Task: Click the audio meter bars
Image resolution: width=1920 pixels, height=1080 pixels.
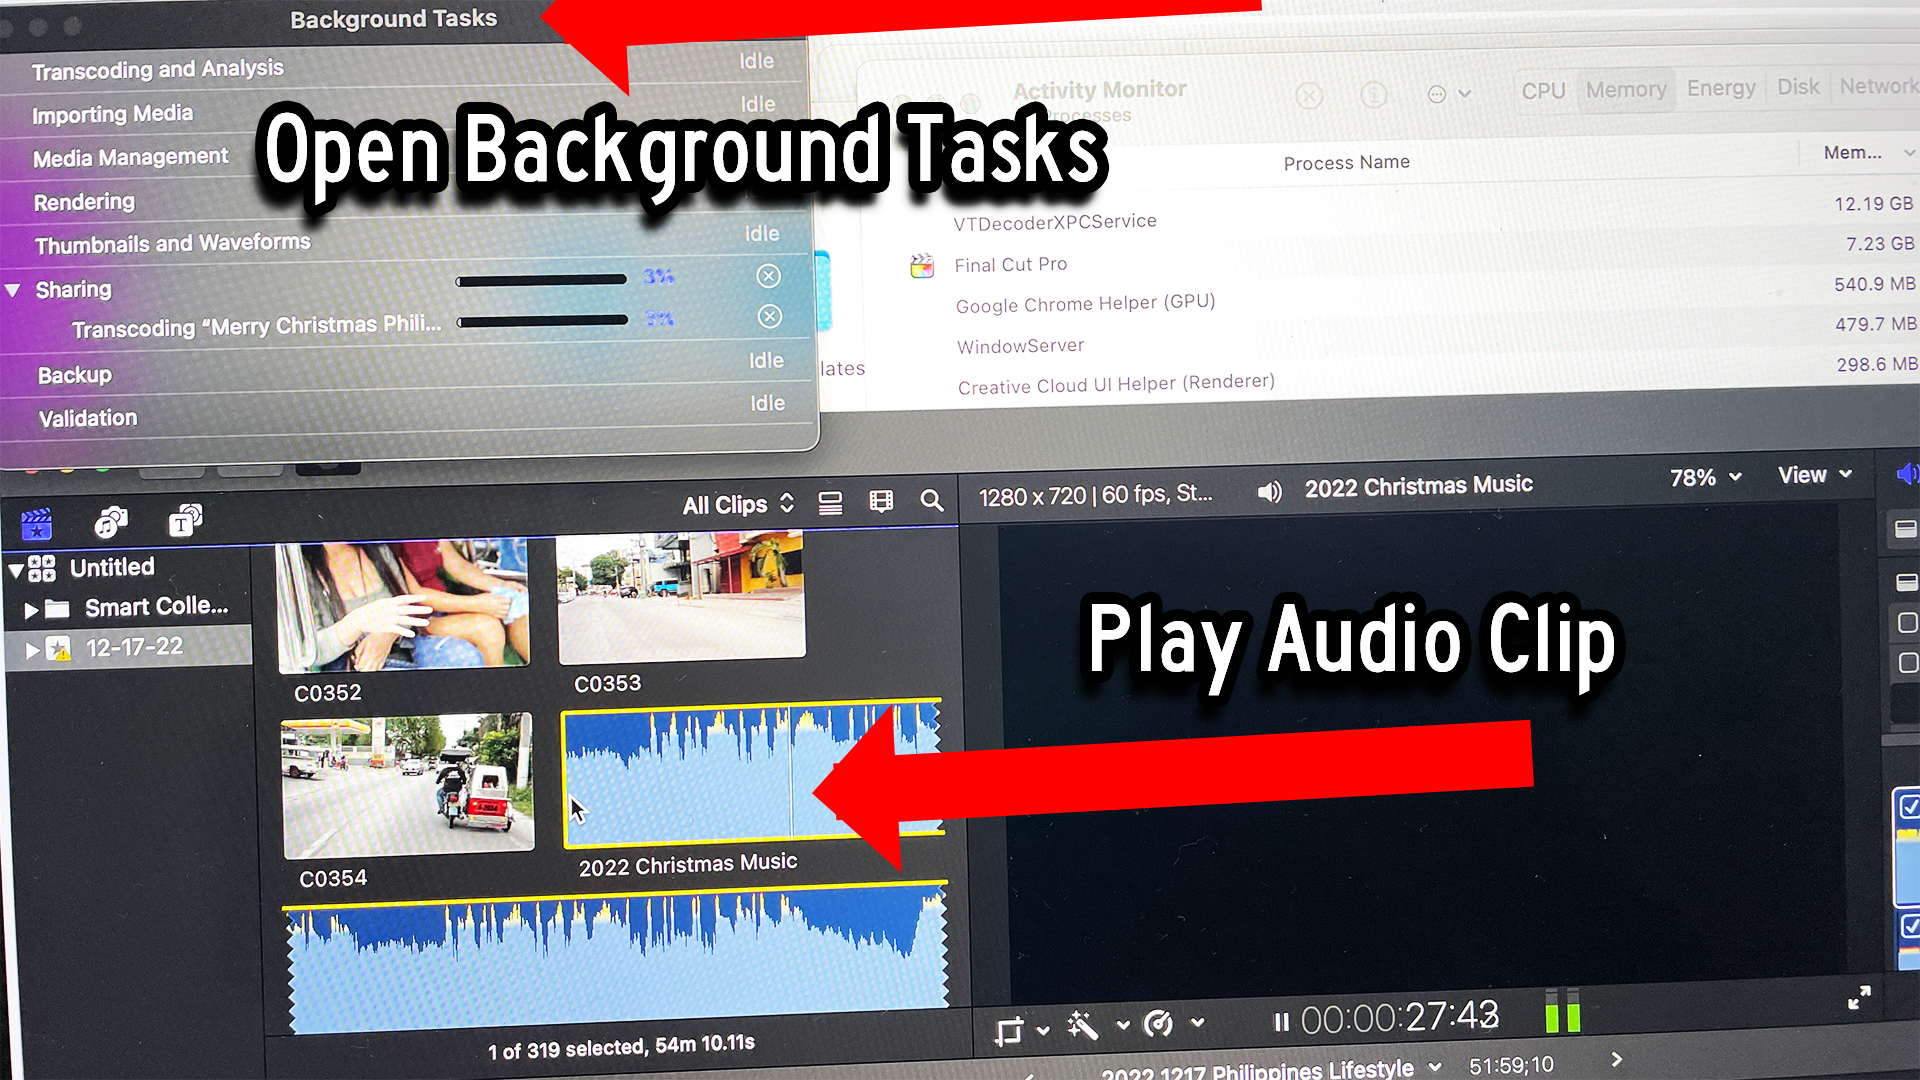Action: pos(1562,1012)
